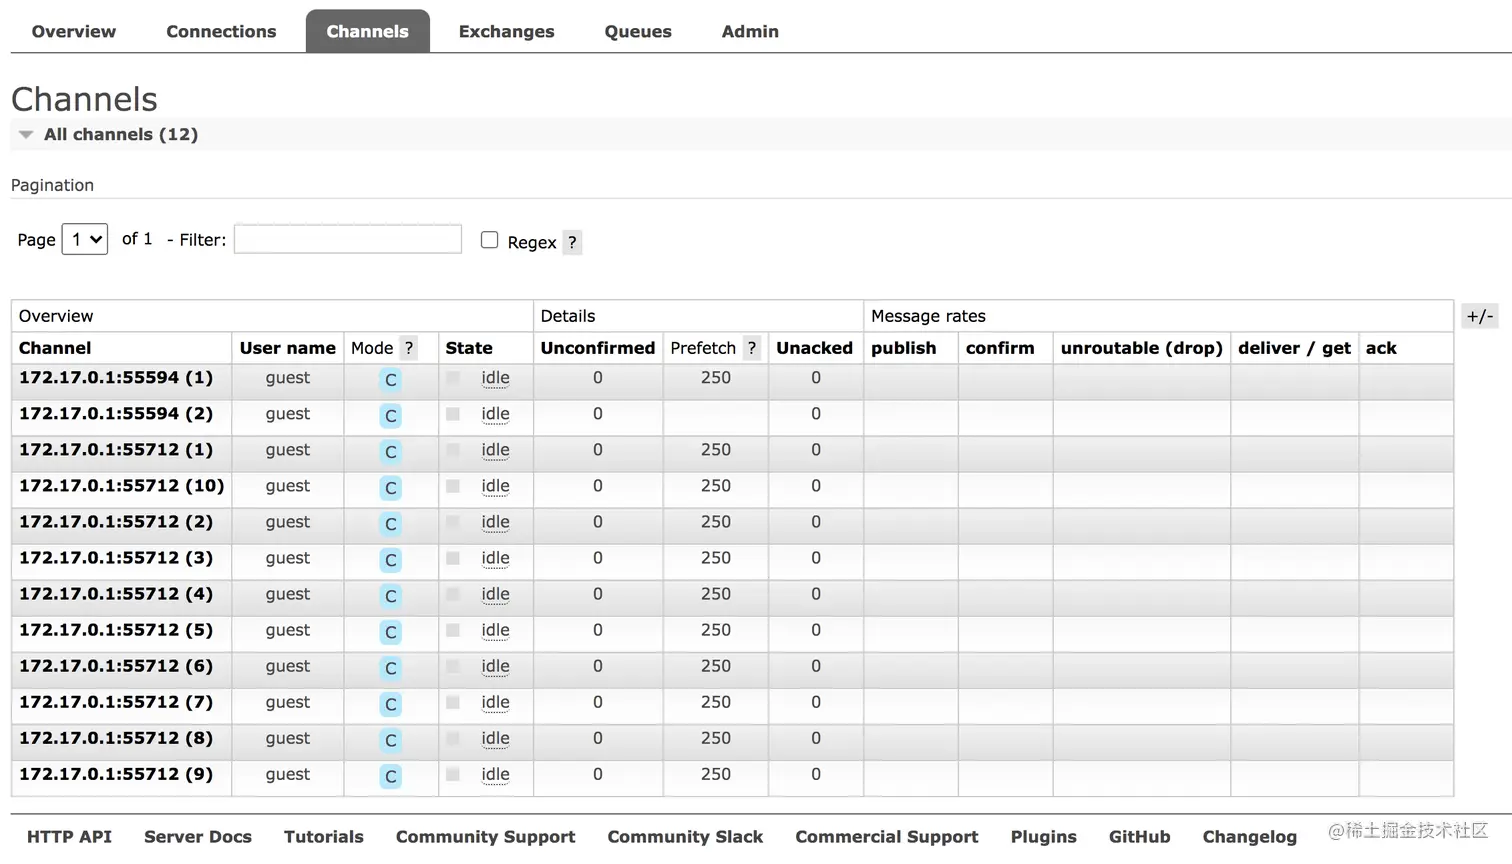Screen dimensions: 1512x864
Task: Open channel 172.17.0.1:55594 (1)
Action: tap(116, 378)
